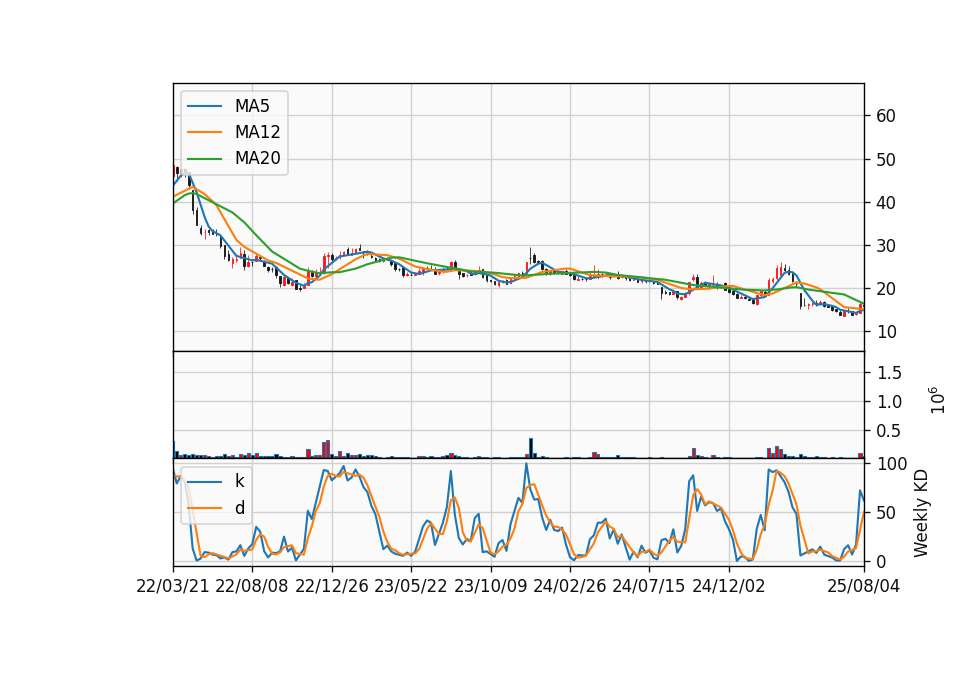
Task: Click the blue MA5 legend line sample
Action: 204,106
